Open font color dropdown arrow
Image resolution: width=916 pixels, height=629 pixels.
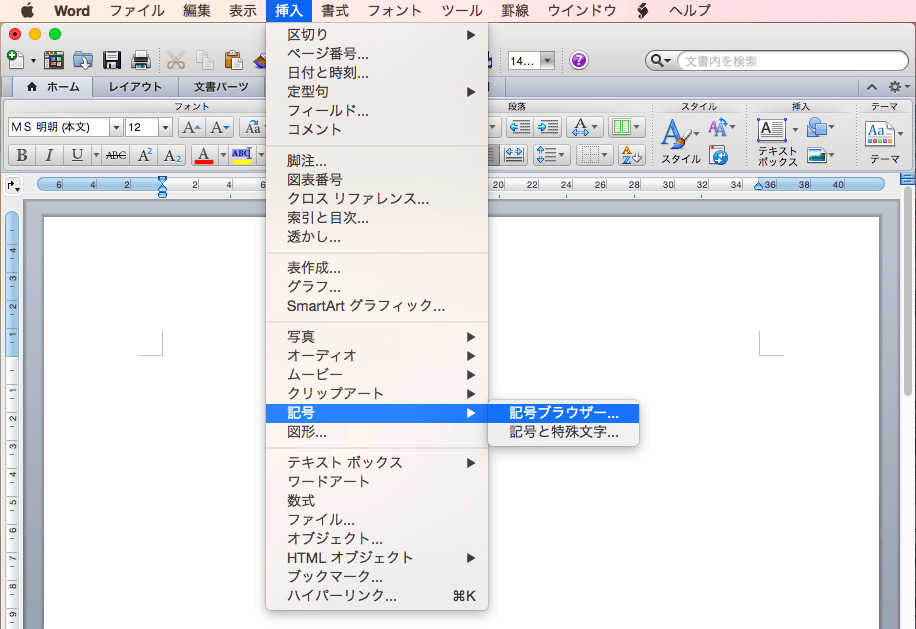tap(223, 155)
